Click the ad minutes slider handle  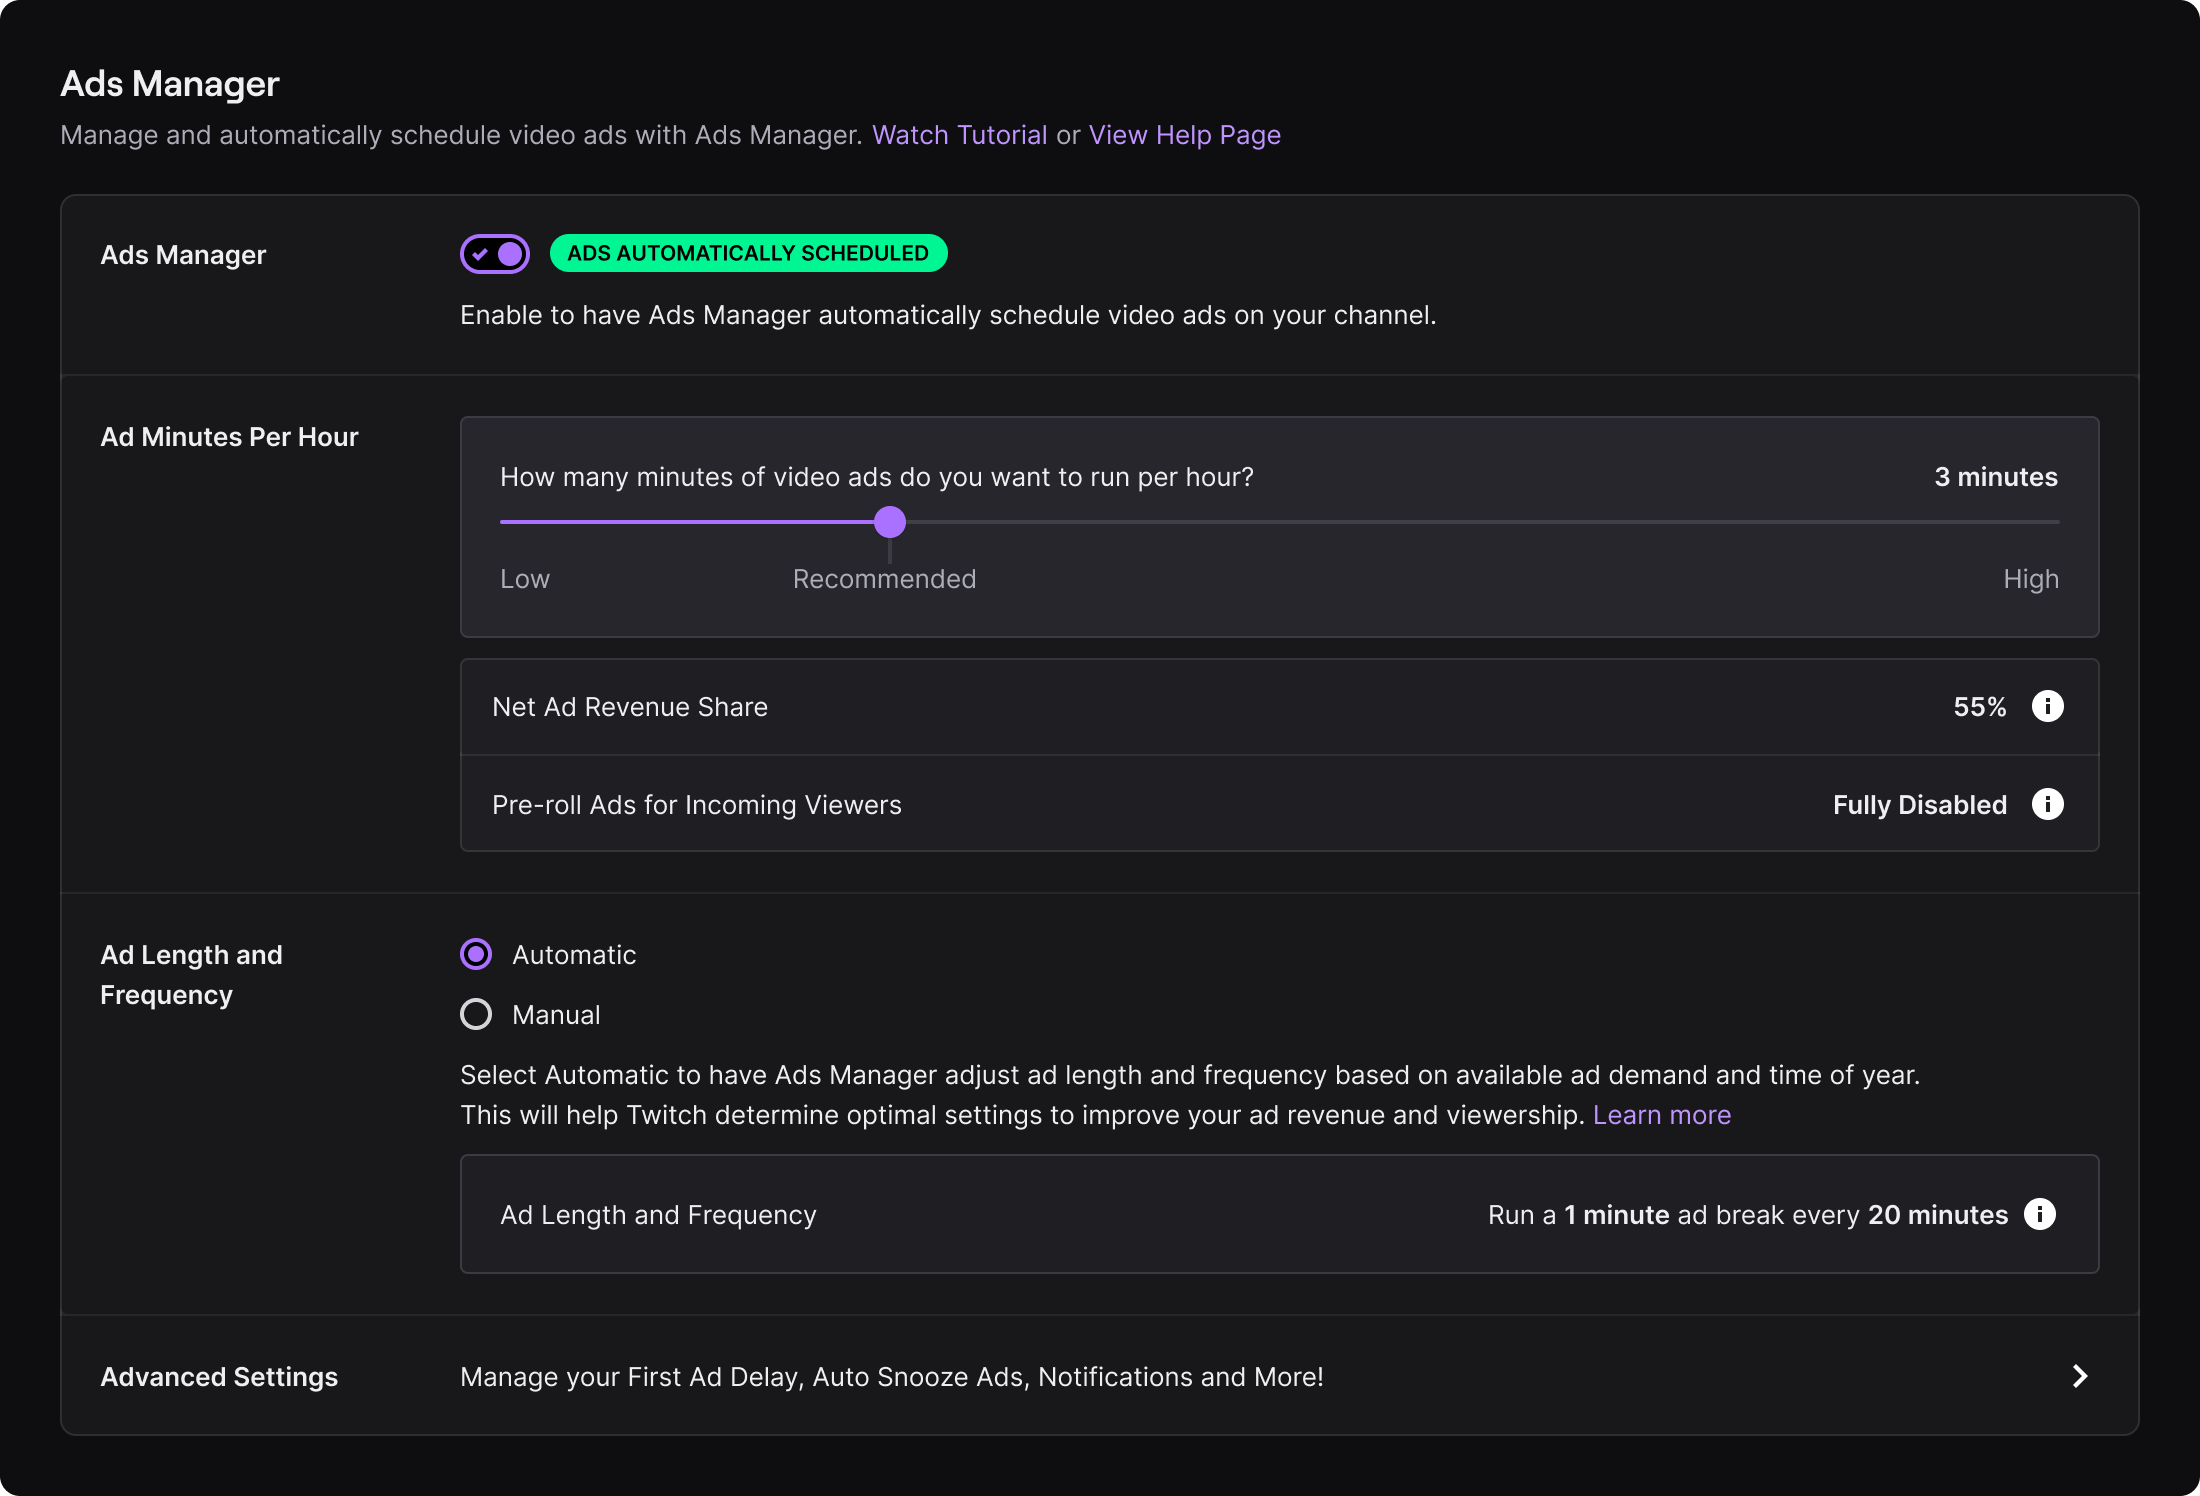(x=890, y=521)
